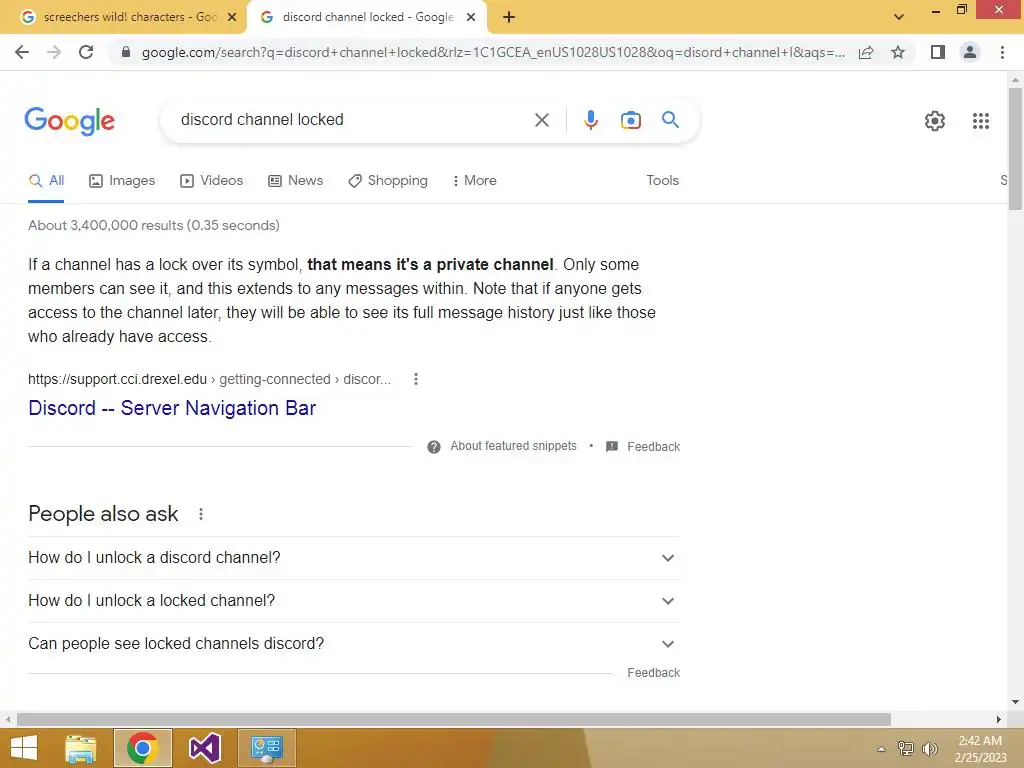Screen dimensions: 1024x768
Task: Click the address bar URL
Action: pyautogui.click(x=493, y=52)
